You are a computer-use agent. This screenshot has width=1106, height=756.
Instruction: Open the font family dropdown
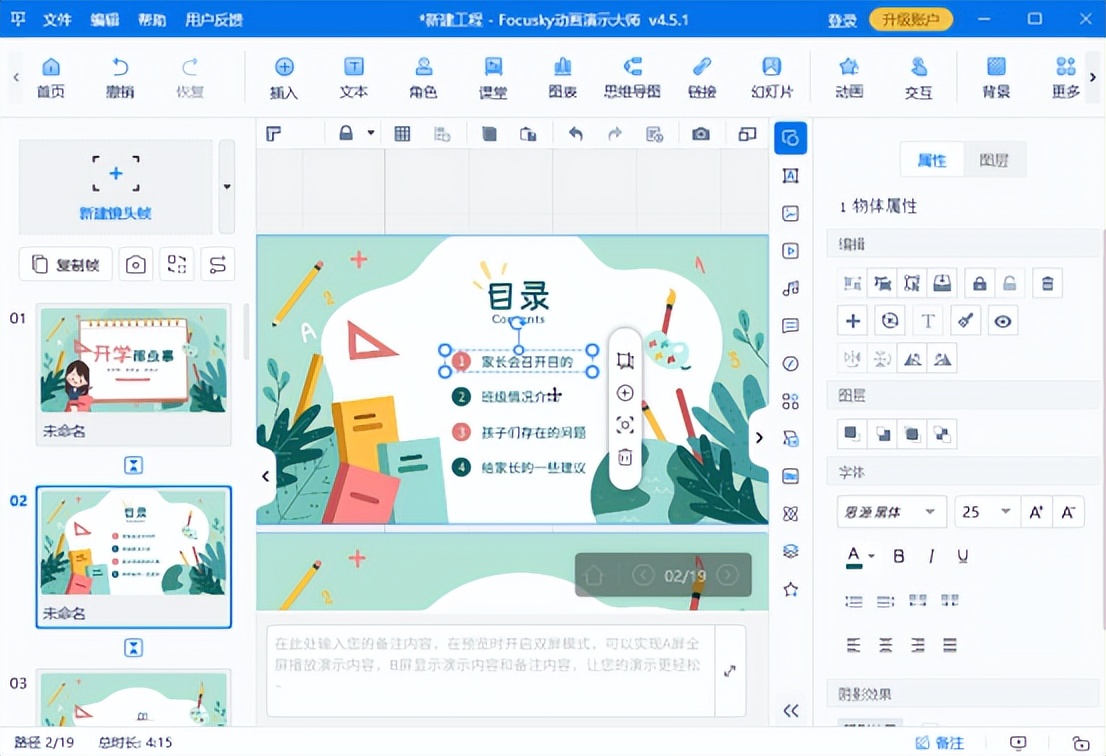pos(890,511)
